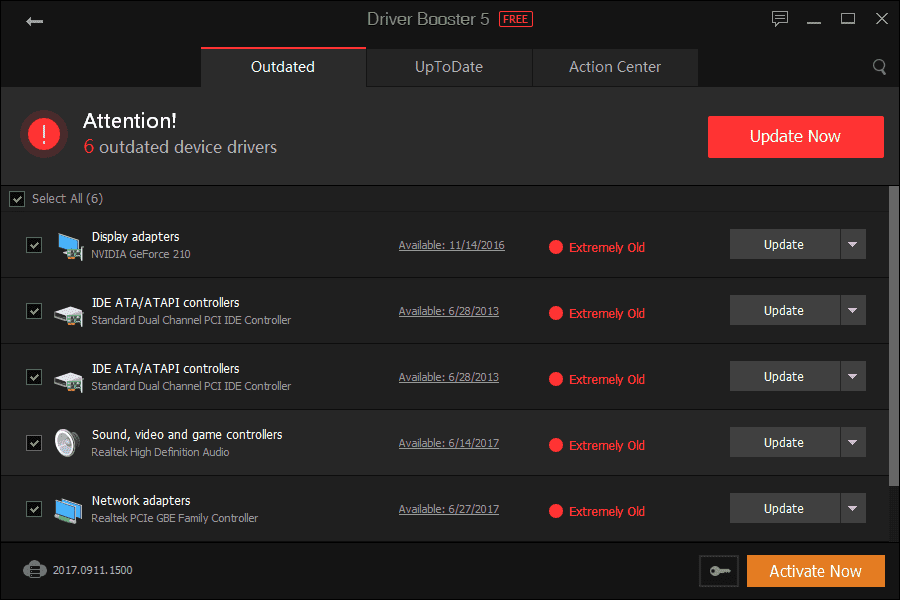
Task: Click the Activate Now button
Action: pos(815,570)
